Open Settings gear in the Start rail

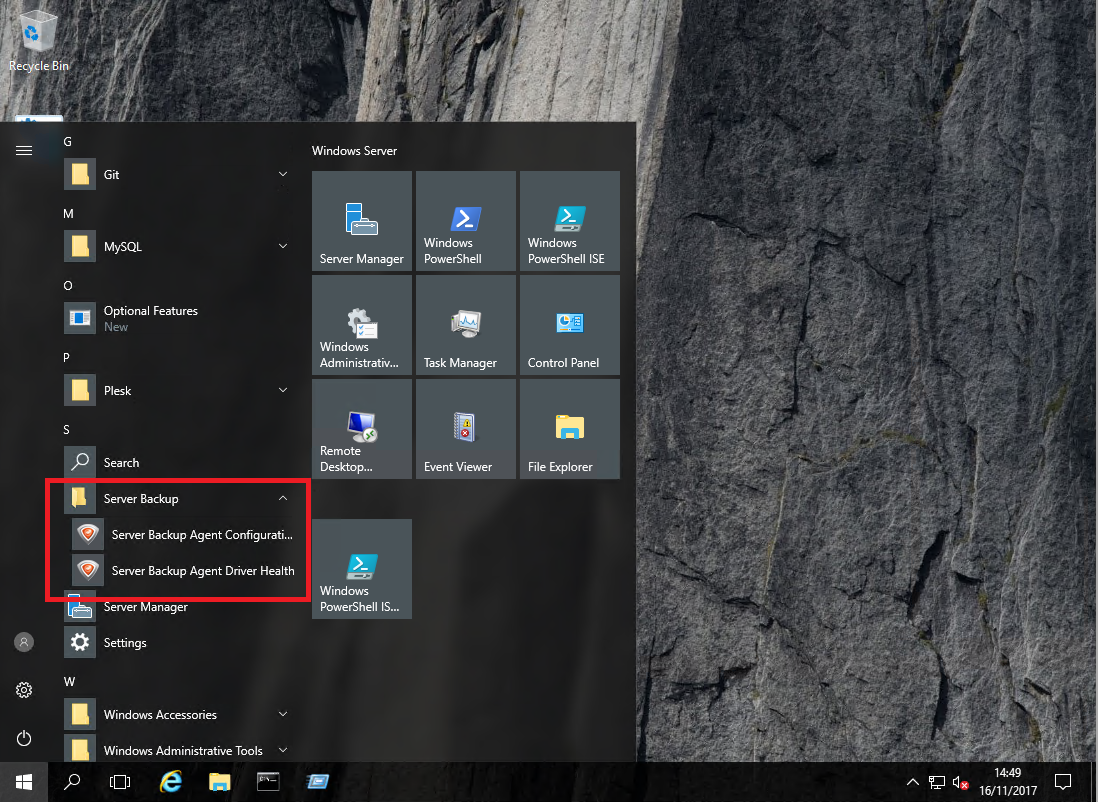(x=24, y=690)
